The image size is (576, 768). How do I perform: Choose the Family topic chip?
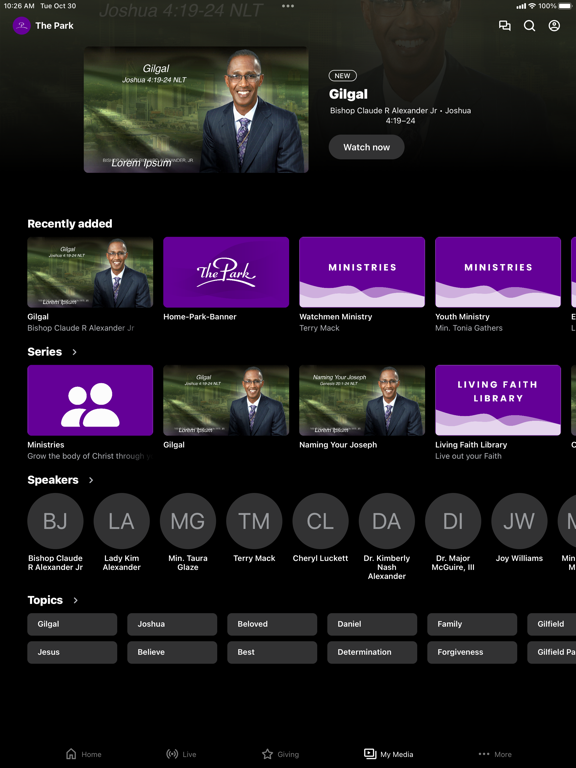click(472, 624)
